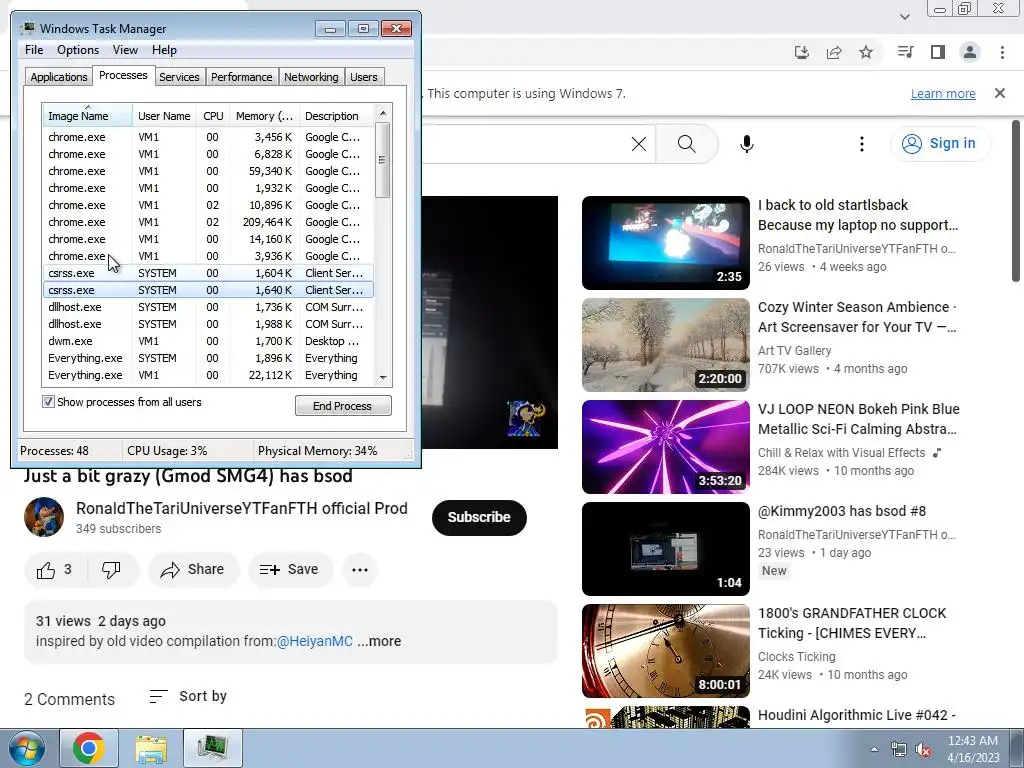Switch to Chrome in the taskbar

click(x=89, y=748)
